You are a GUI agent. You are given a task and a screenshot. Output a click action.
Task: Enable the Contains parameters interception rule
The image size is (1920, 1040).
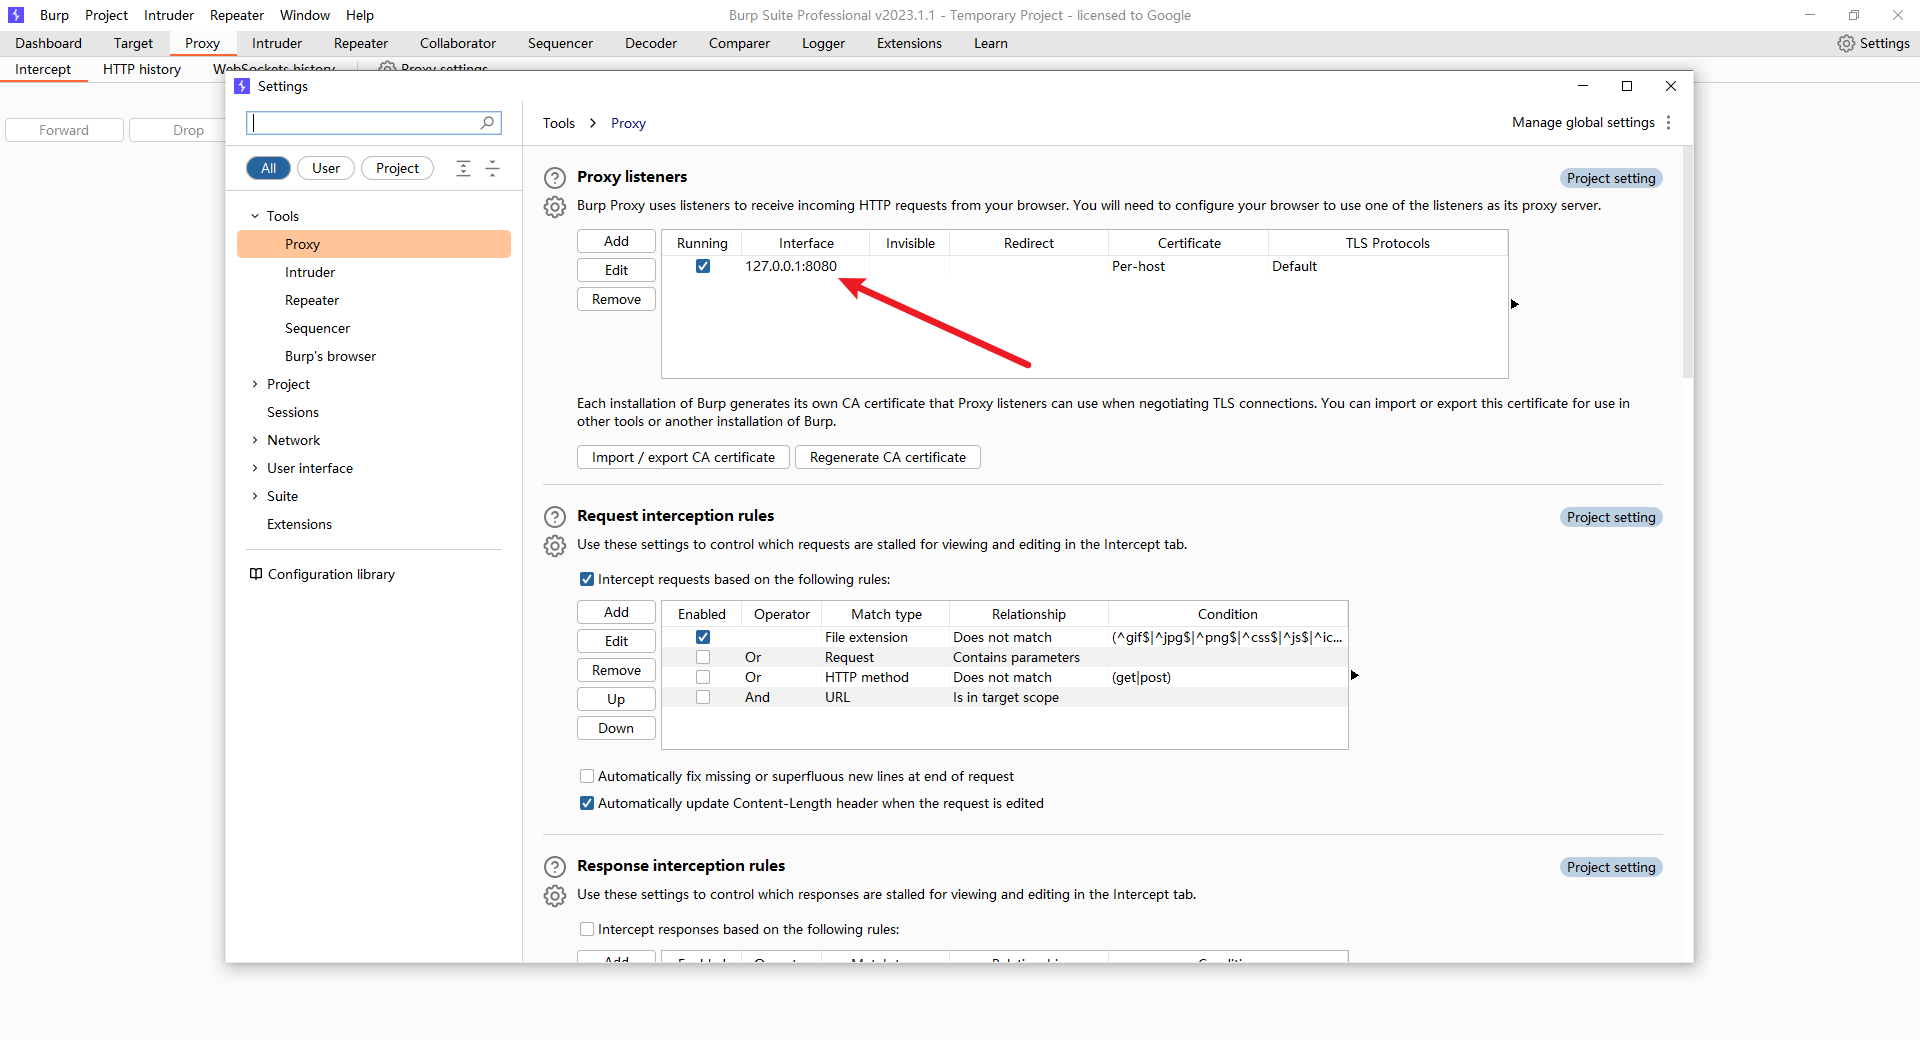(x=703, y=657)
